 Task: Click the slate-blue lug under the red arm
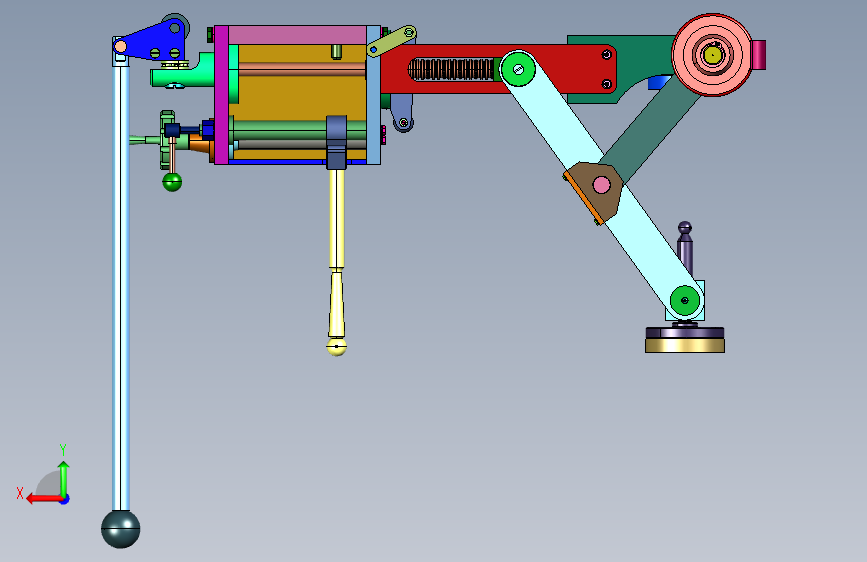[402, 113]
